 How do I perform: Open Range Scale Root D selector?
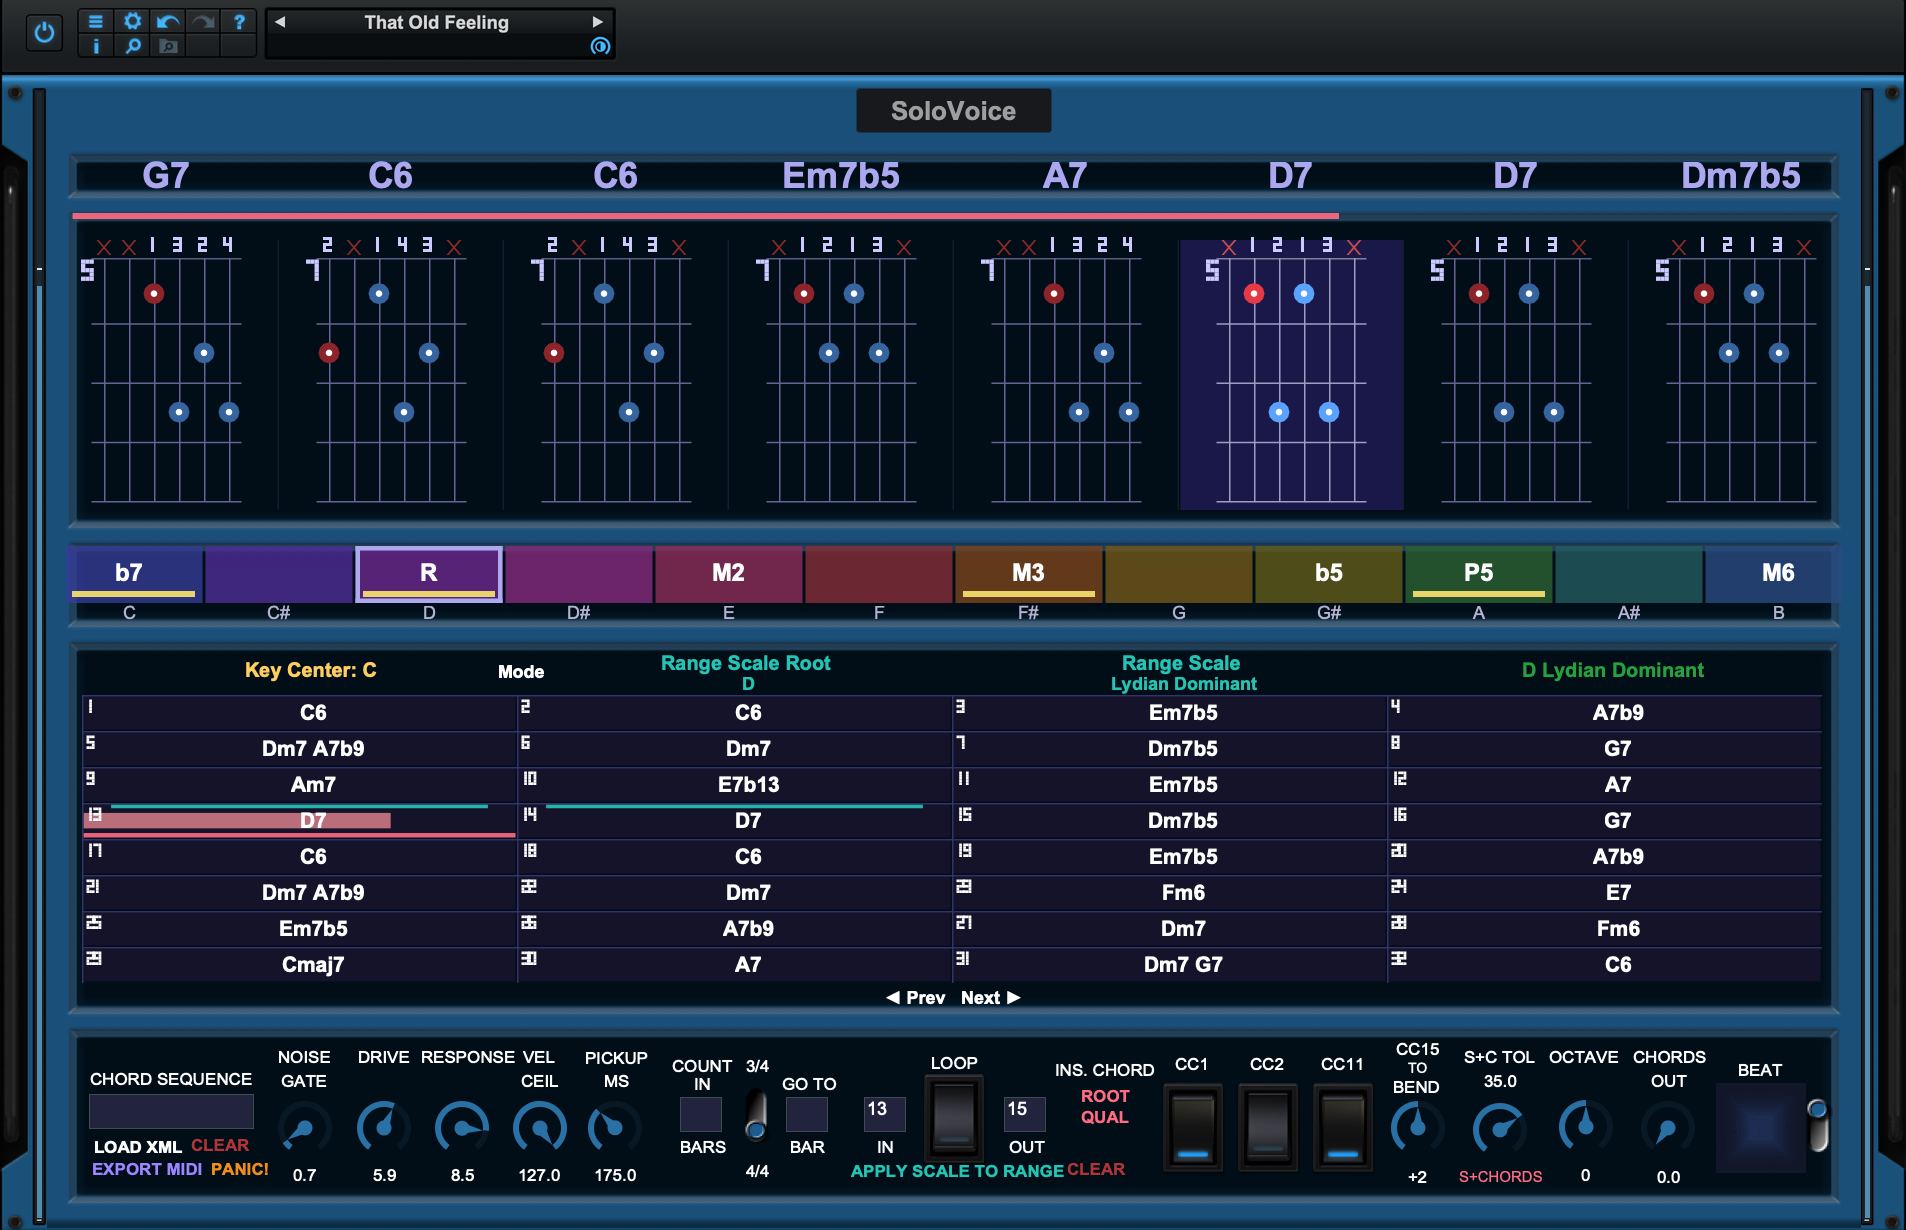(746, 673)
